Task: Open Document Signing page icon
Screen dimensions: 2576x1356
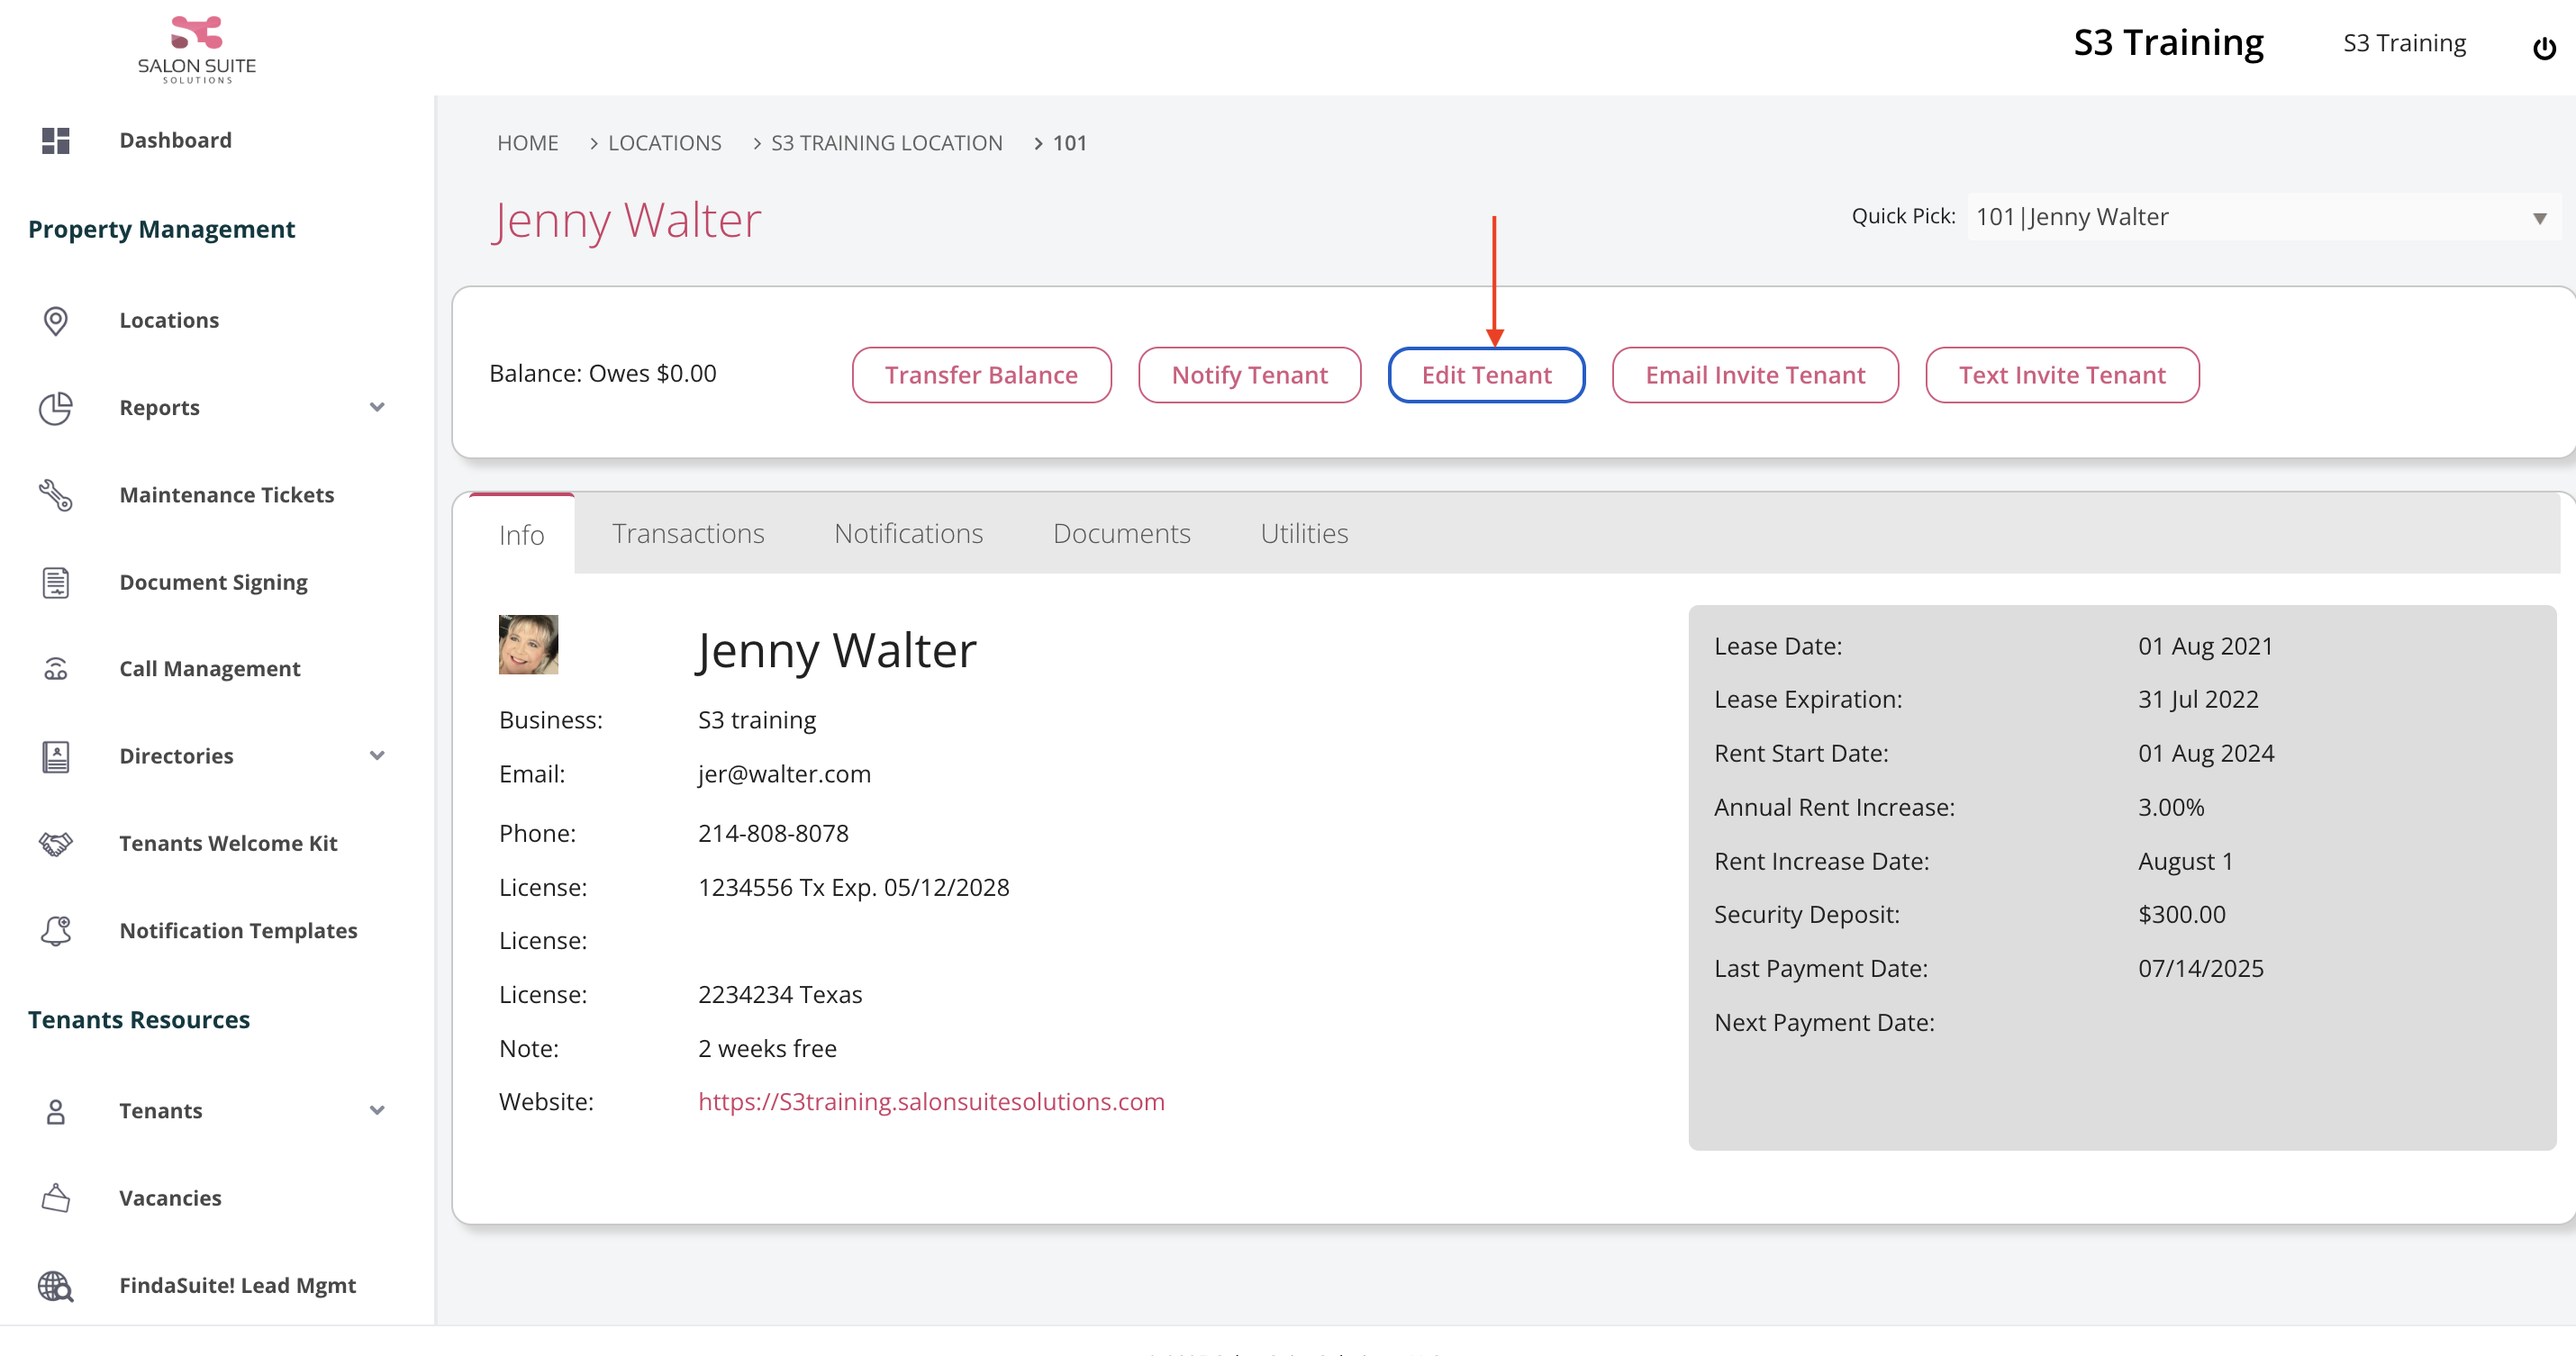Action: point(56,582)
